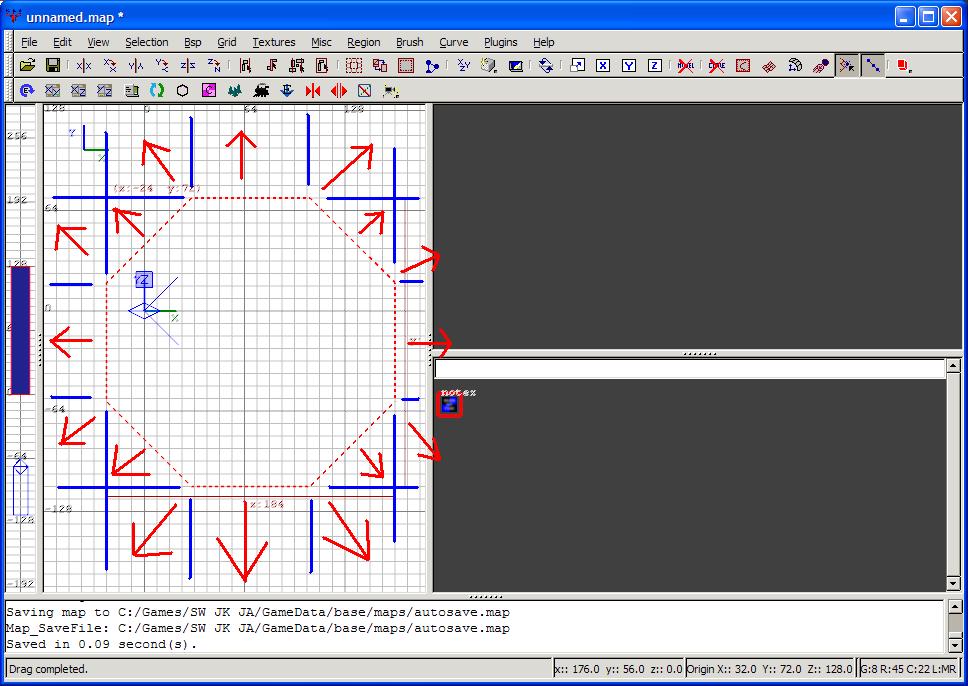The width and height of the screenshot is (968, 686).
Task: Open the Curve menu
Action: tap(454, 42)
